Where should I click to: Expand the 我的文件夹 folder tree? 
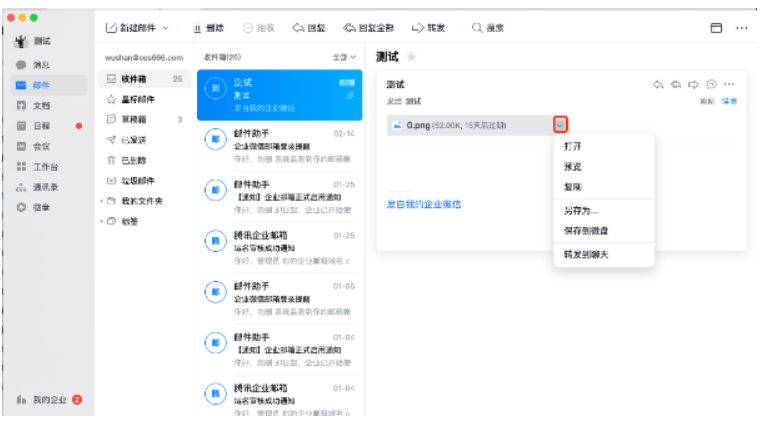101,201
